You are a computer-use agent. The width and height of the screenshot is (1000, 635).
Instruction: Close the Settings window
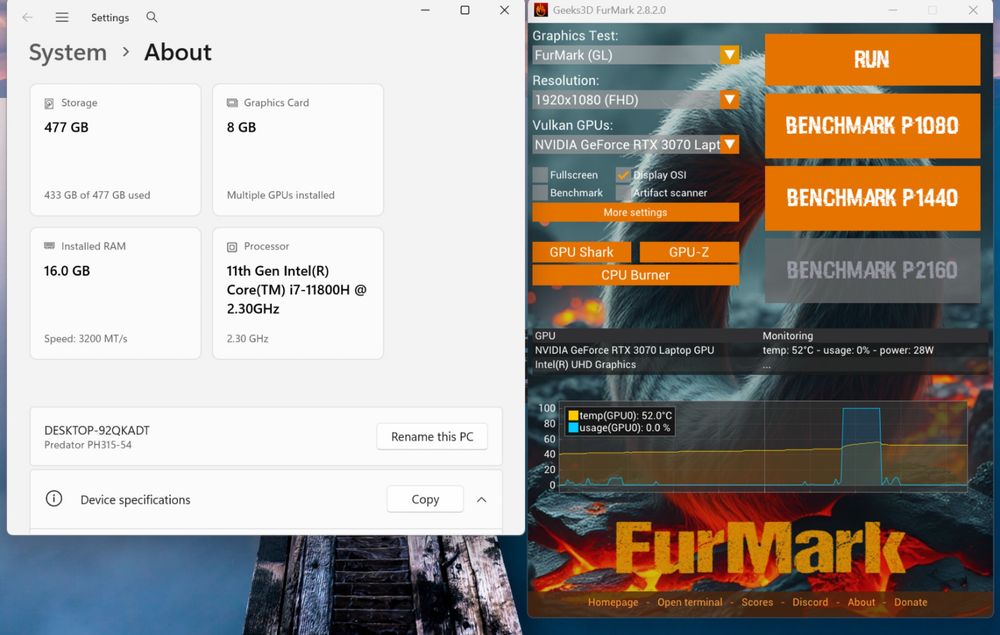[x=504, y=10]
